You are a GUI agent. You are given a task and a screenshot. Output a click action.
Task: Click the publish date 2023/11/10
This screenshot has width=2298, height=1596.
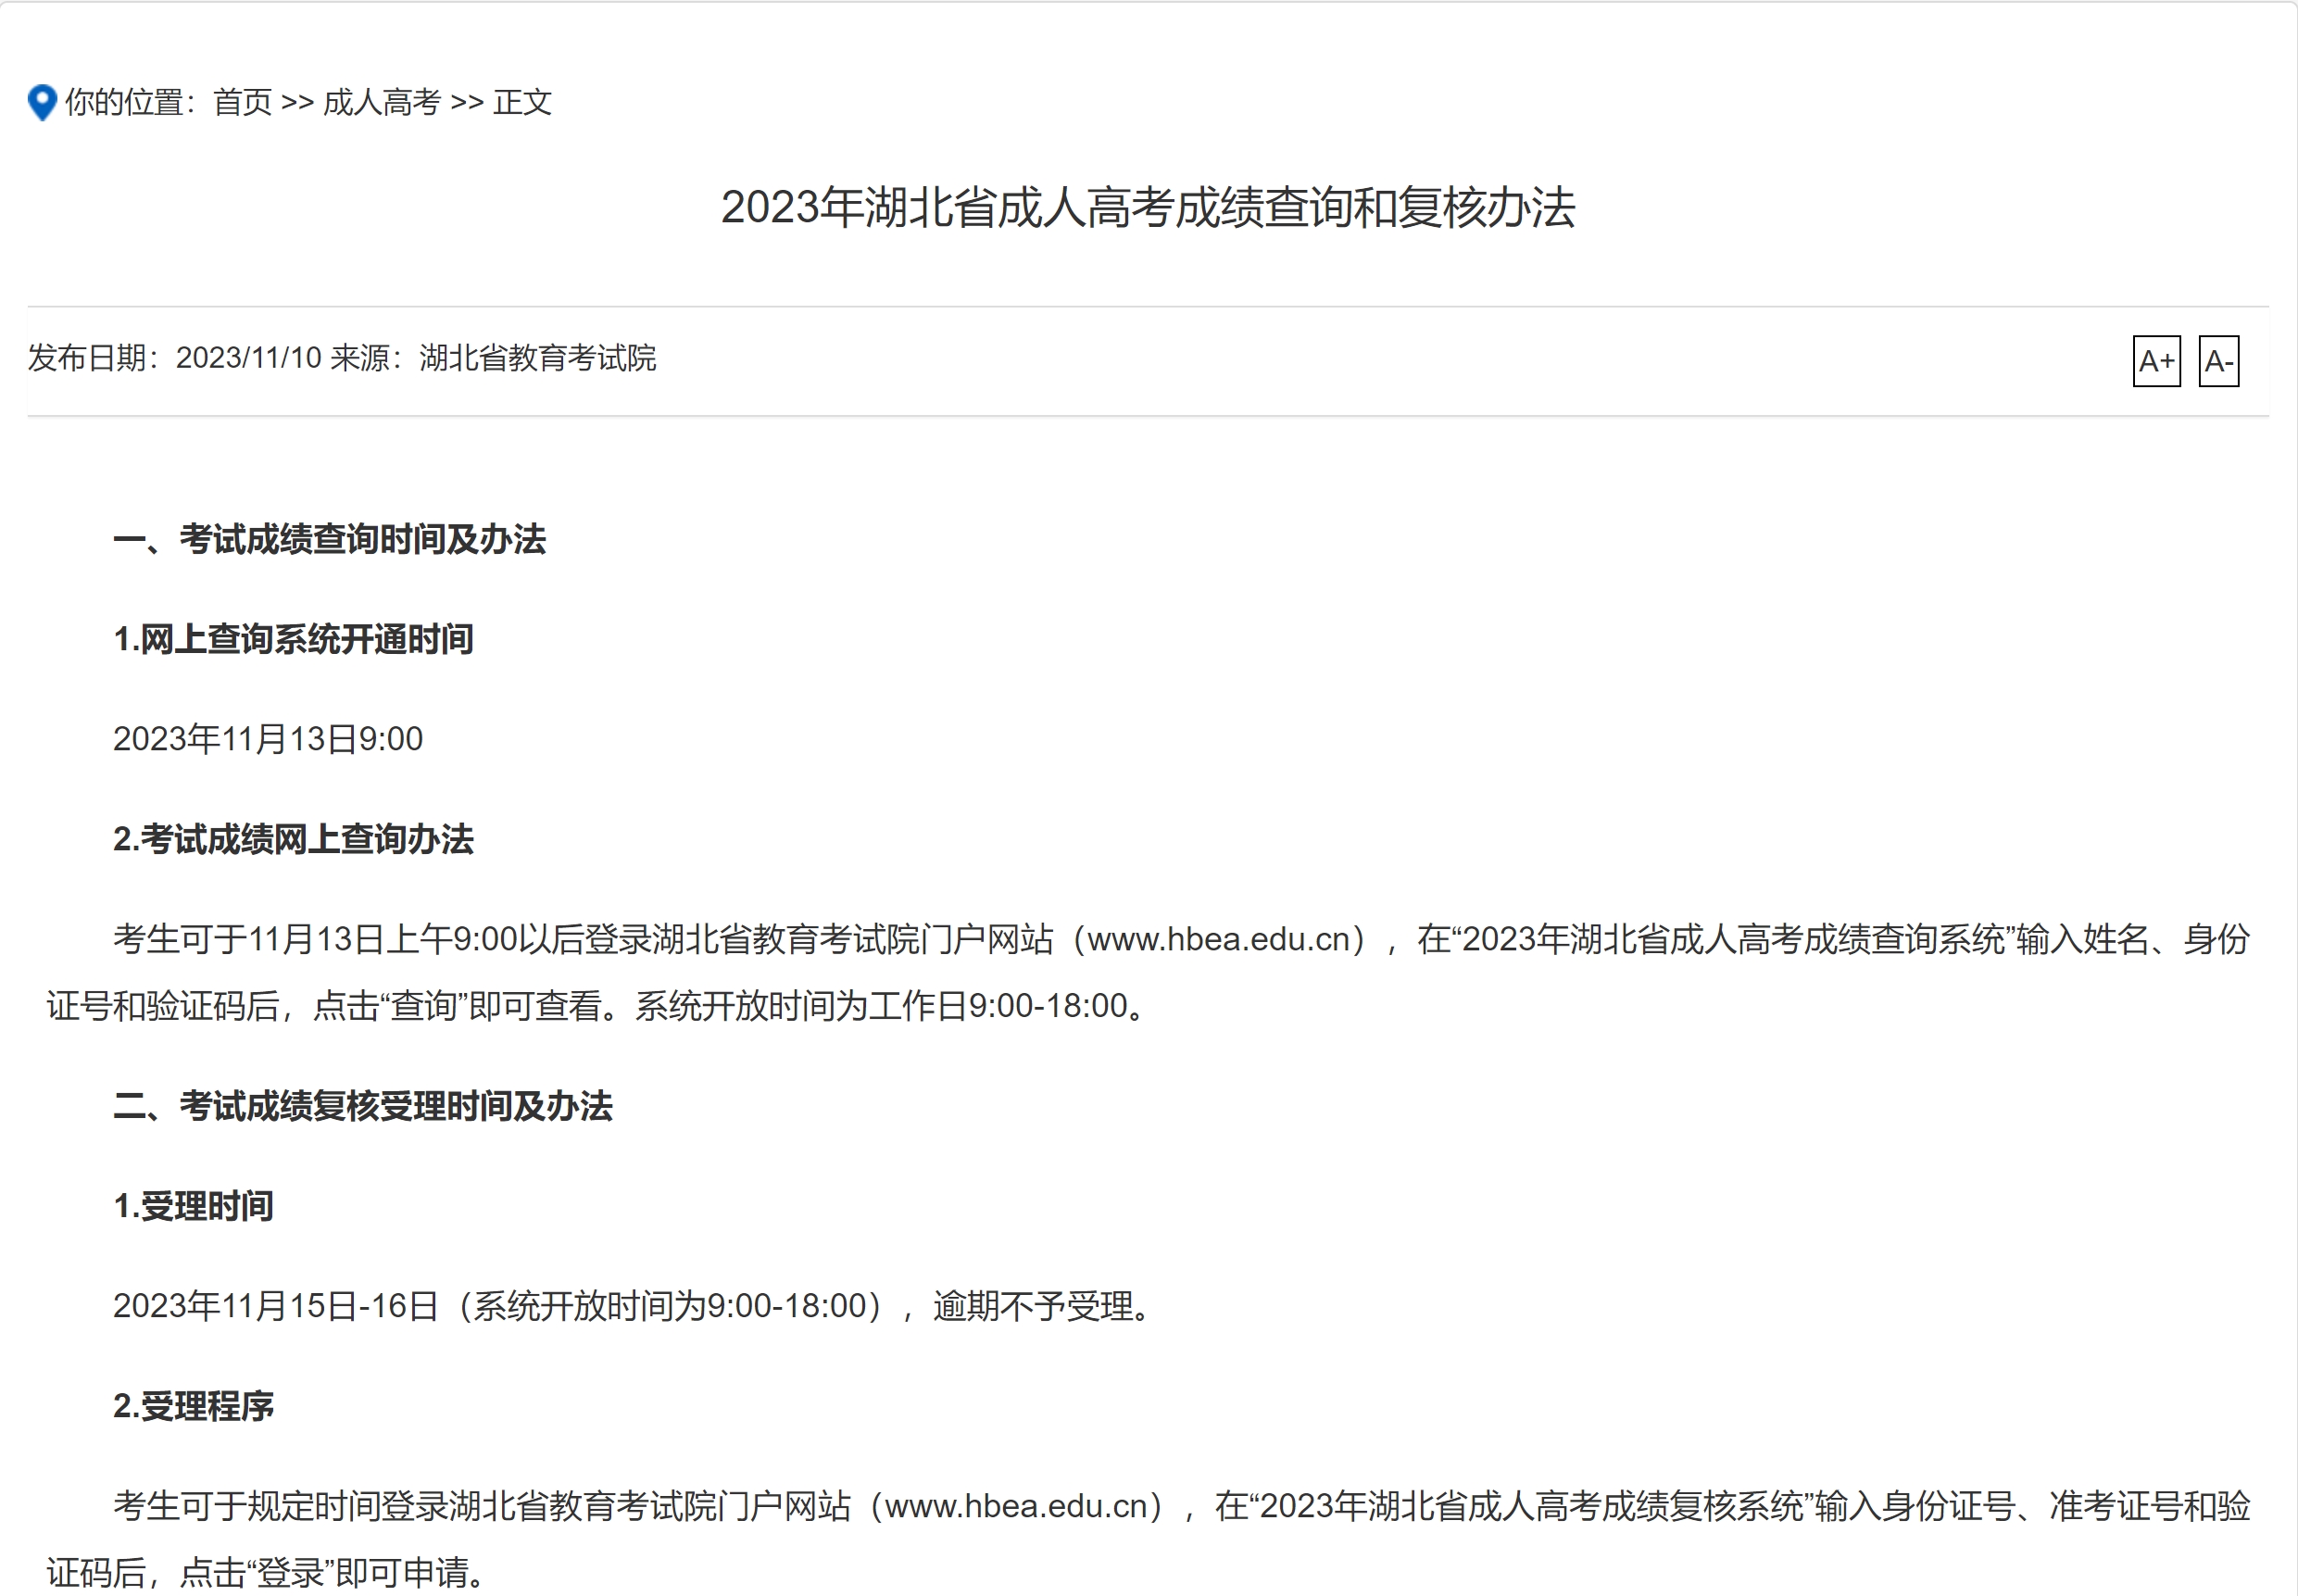click(248, 358)
